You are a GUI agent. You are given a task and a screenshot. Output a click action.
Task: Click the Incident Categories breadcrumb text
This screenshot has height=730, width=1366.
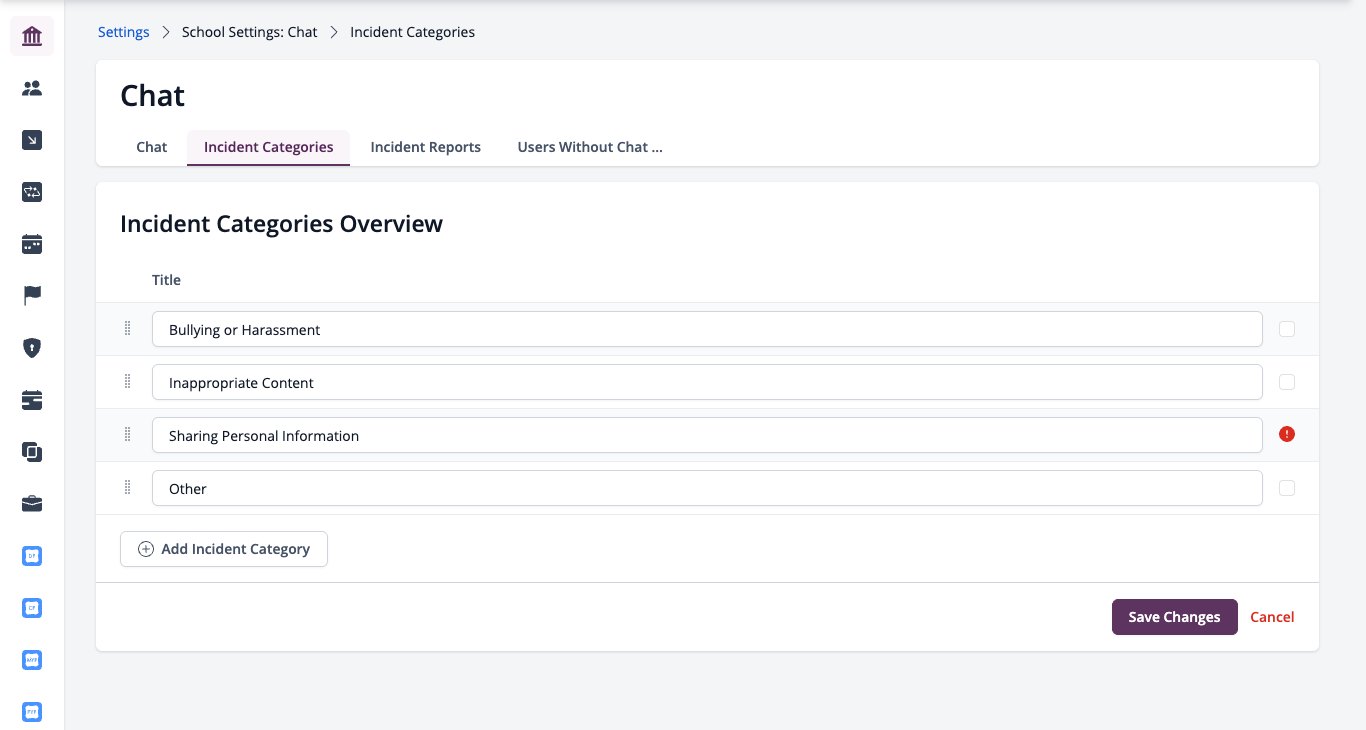pyautogui.click(x=412, y=32)
